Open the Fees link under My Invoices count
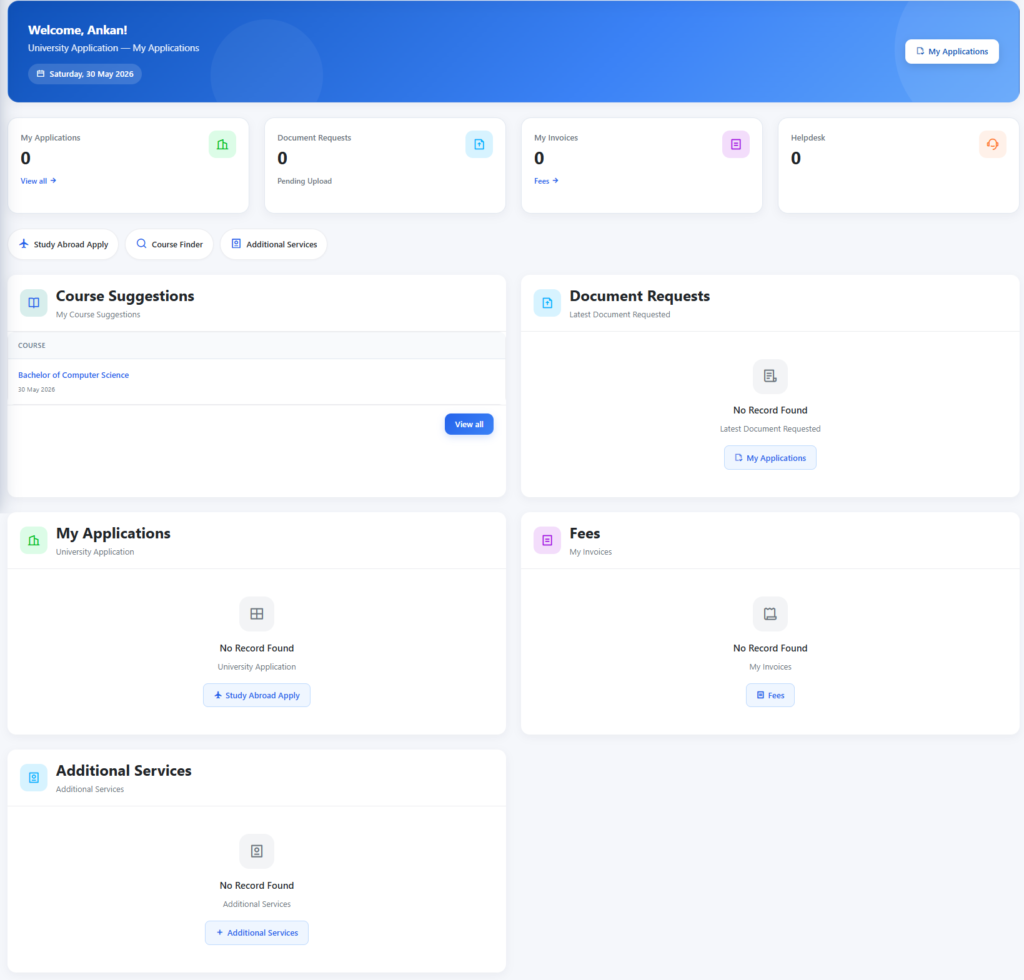Screen dimensions: 1024x980 546,181
